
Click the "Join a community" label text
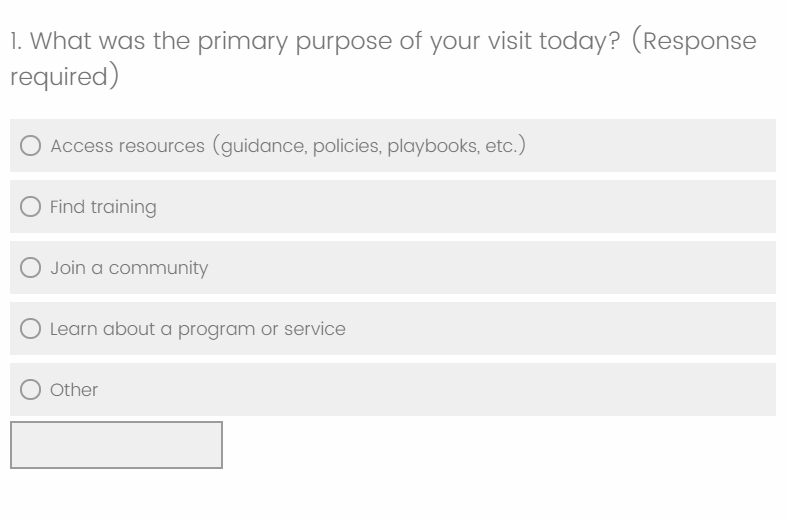click(x=129, y=268)
